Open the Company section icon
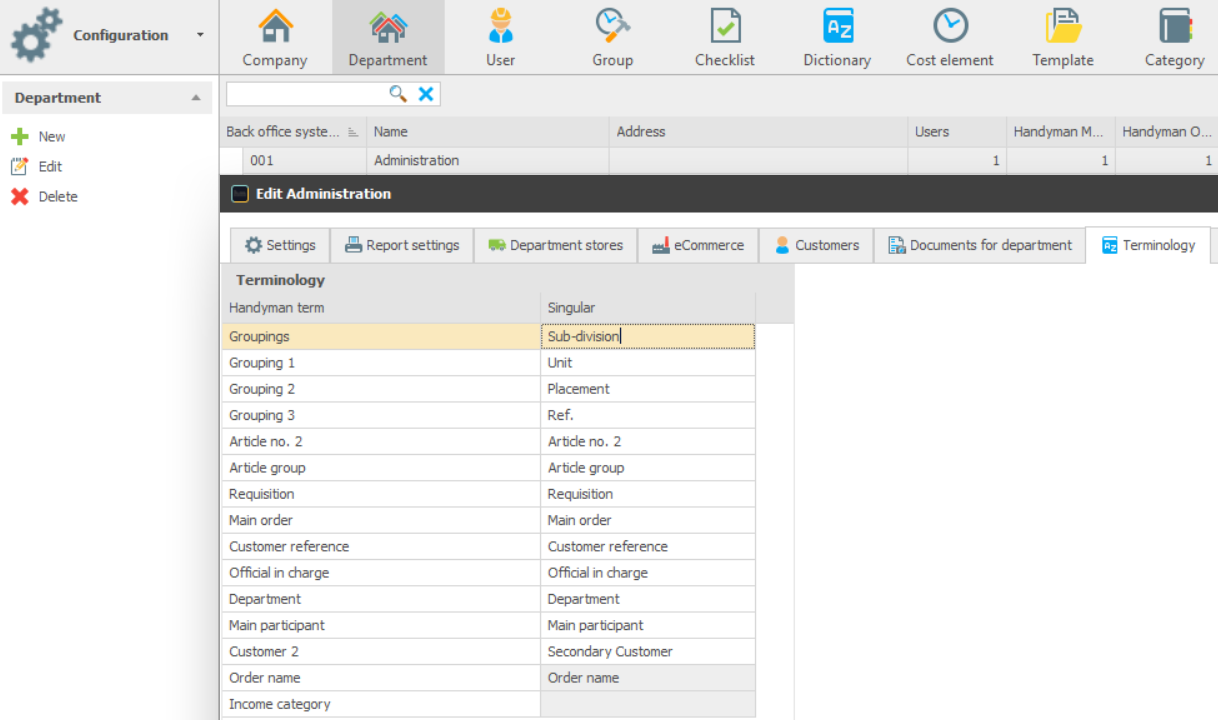Image resolution: width=1218 pixels, height=720 pixels. pos(275,26)
